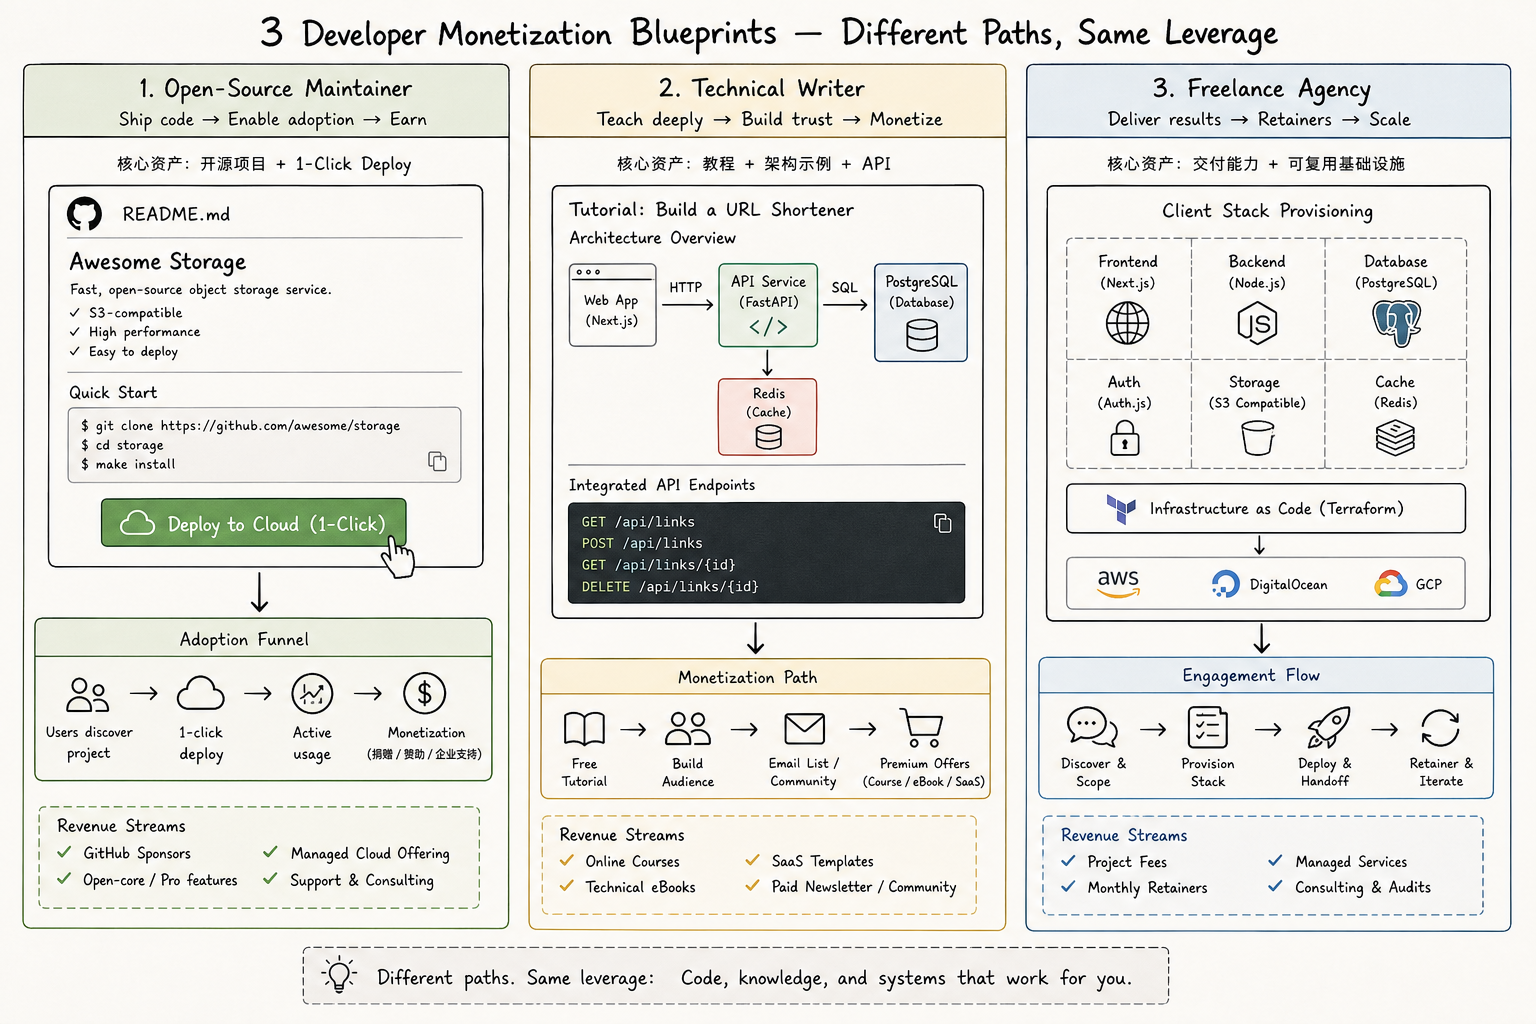
Task: Select the 2. Technical Writer header
Action: point(768,101)
